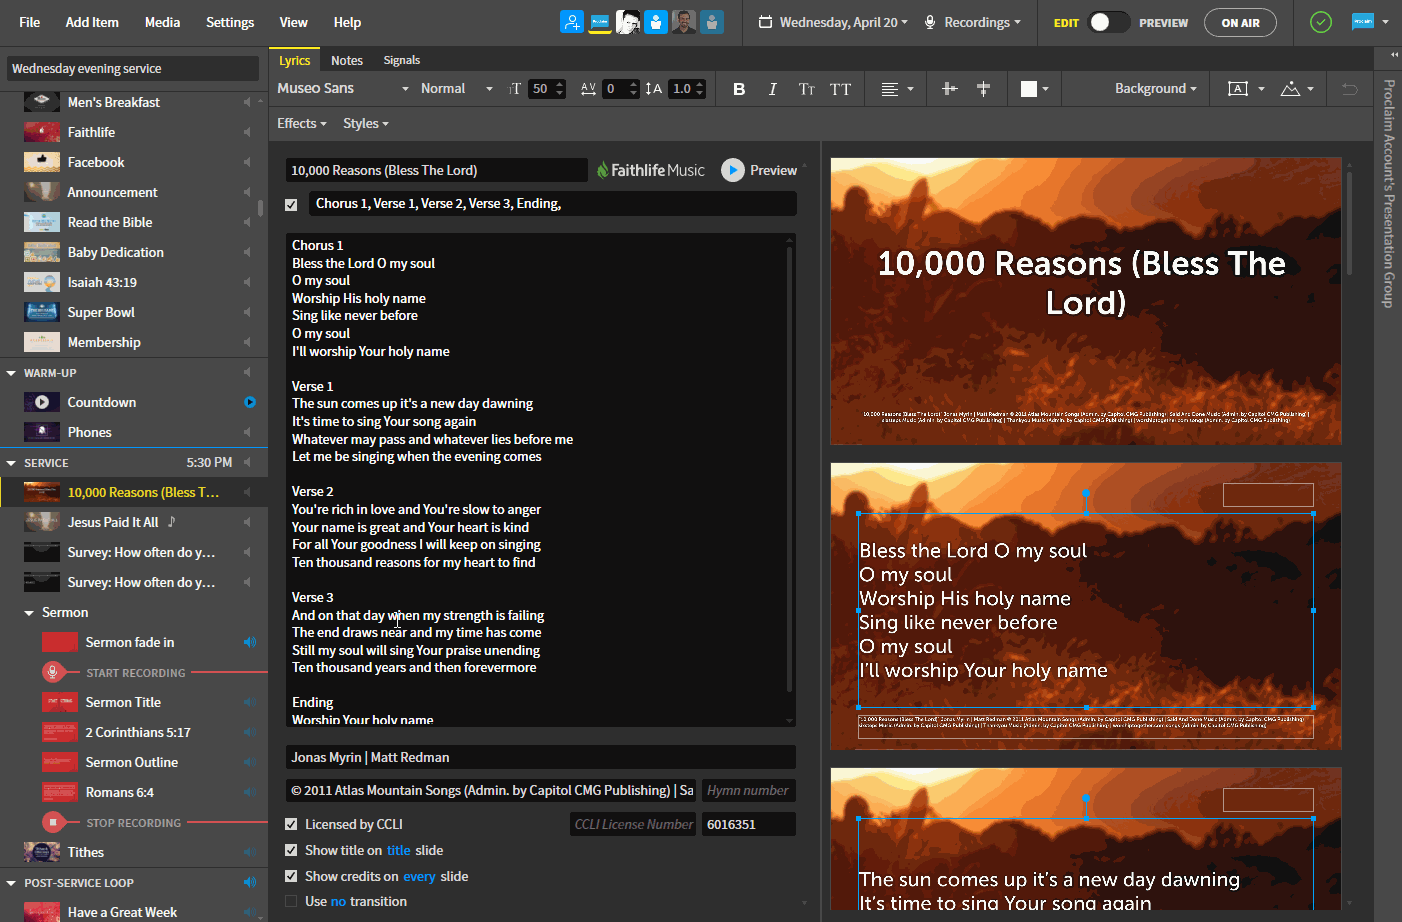The image size is (1402, 922).
Task: Click the 'every' slide link
Action: pos(419,876)
